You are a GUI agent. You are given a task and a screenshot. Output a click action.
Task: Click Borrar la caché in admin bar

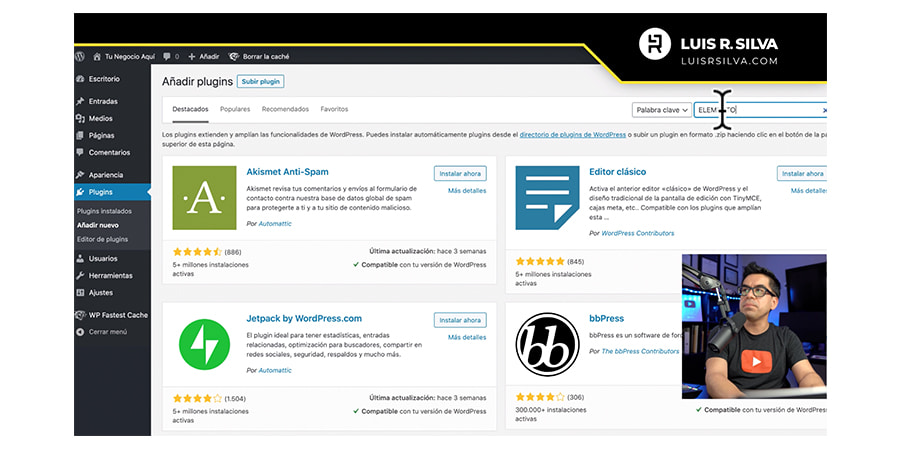click(x=259, y=56)
